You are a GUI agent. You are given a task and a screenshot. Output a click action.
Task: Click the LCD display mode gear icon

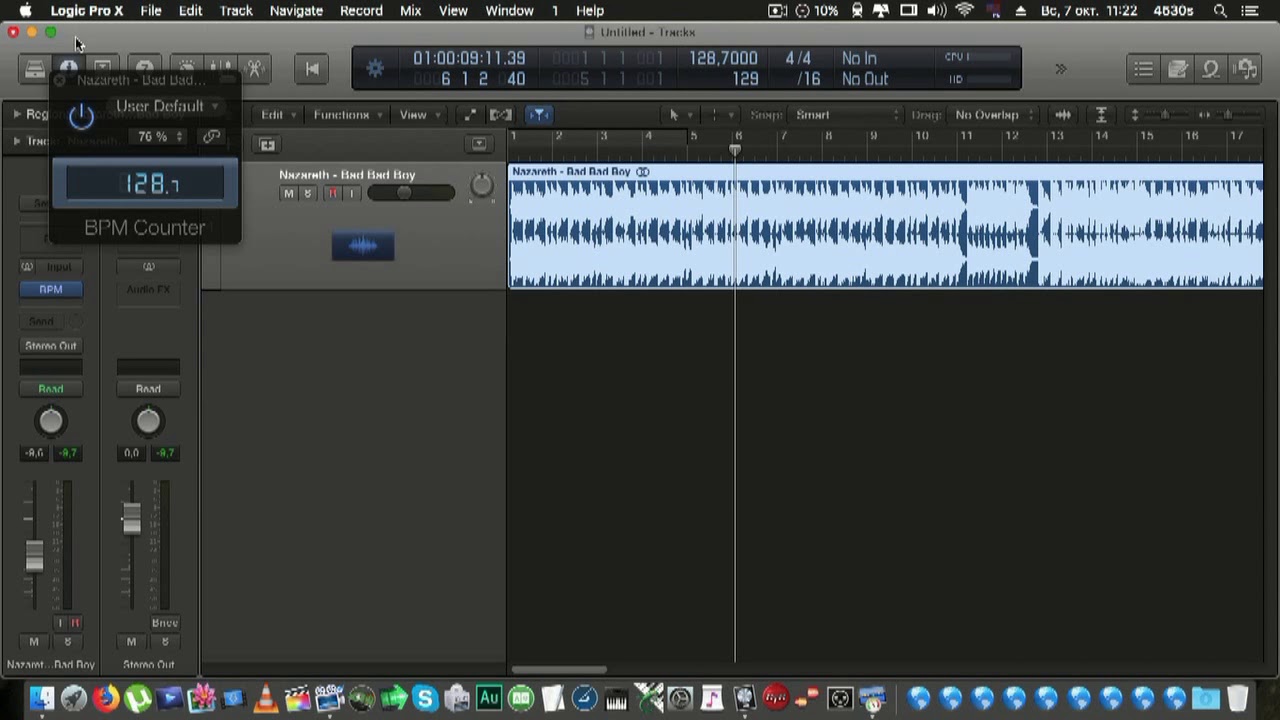coord(375,69)
